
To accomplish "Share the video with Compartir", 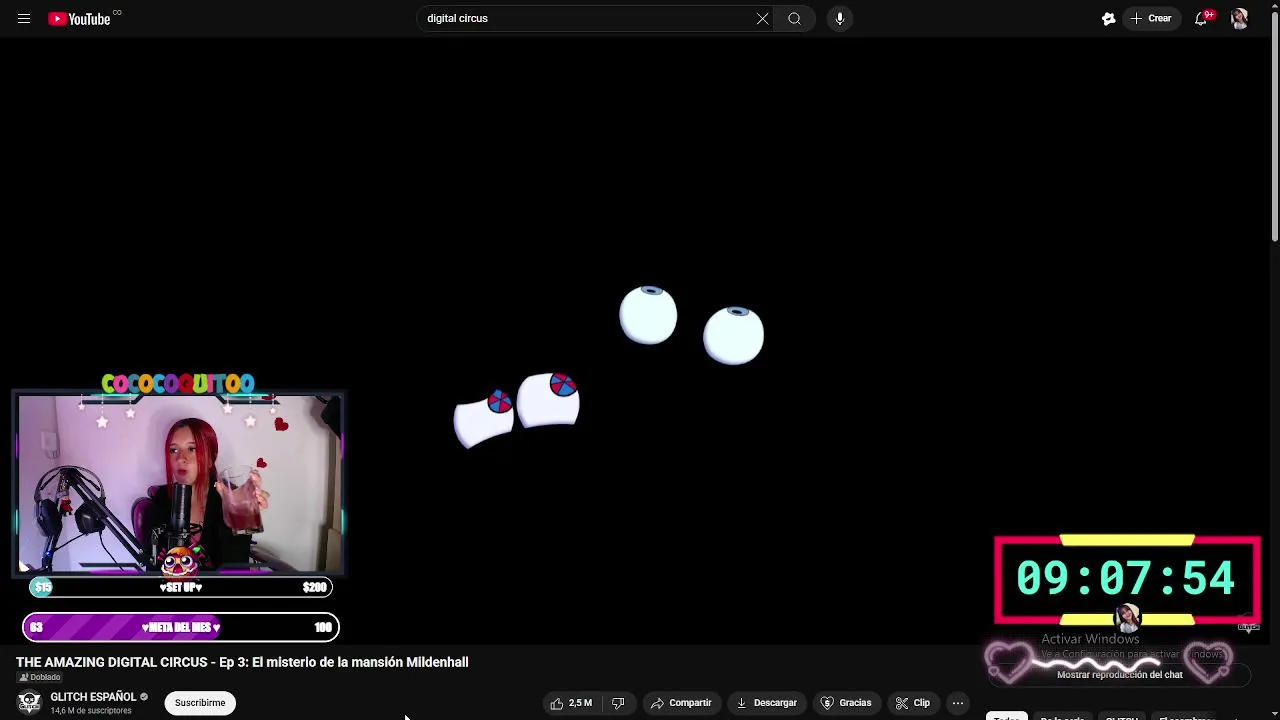I will click(681, 703).
